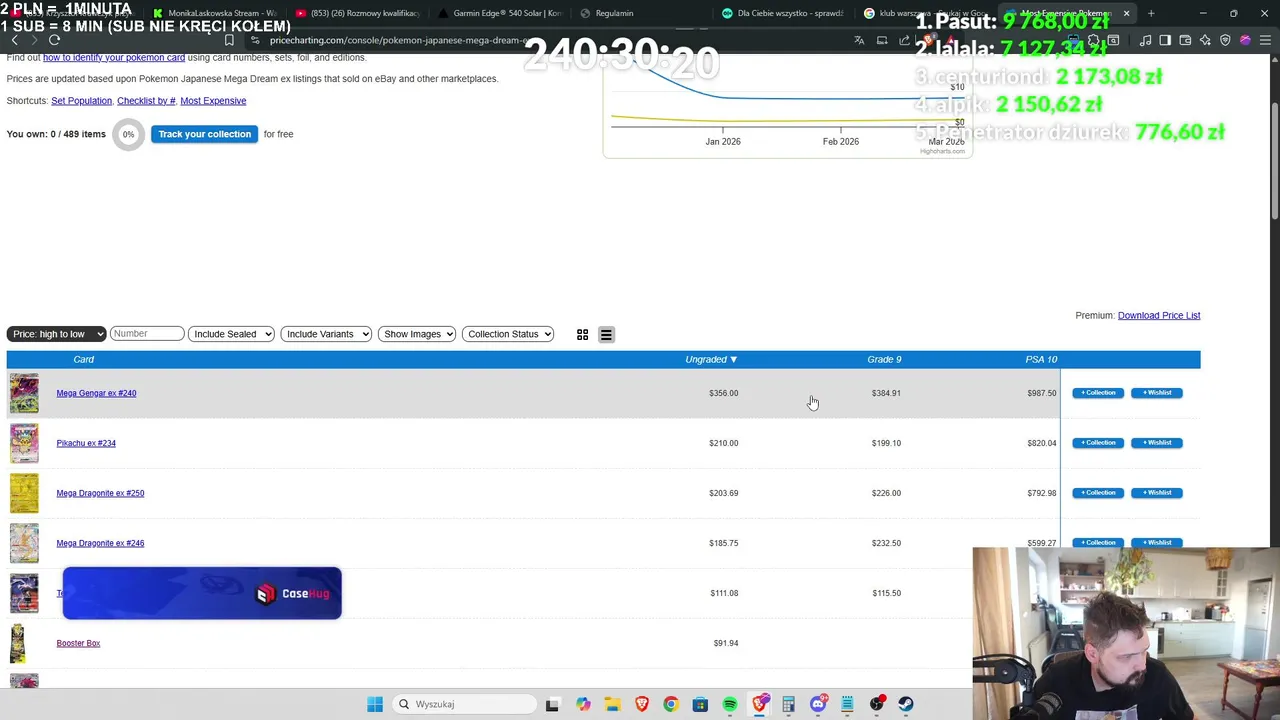Open Brave Wallet icon
Image resolution: width=1280 pixels, height=720 pixels.
(1185, 40)
